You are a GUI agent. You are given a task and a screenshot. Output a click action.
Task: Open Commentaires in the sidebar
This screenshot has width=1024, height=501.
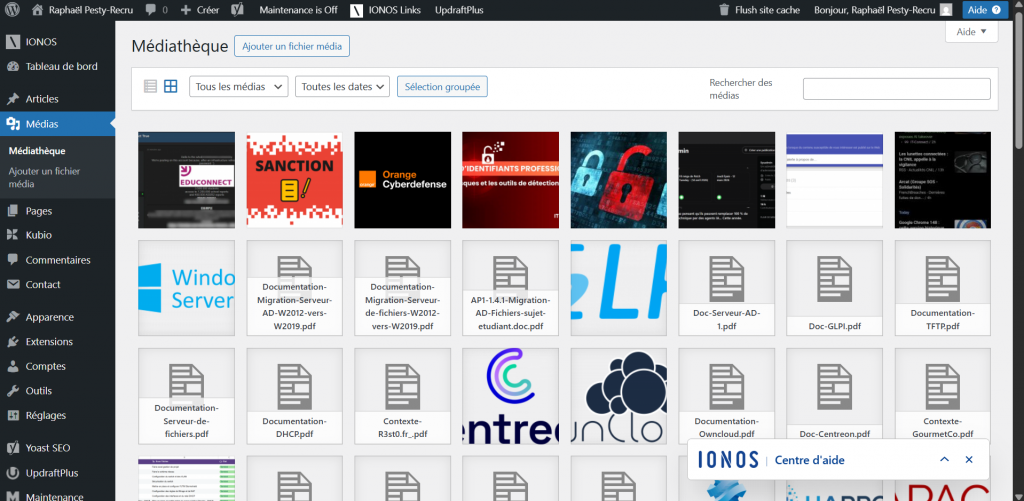[57, 260]
